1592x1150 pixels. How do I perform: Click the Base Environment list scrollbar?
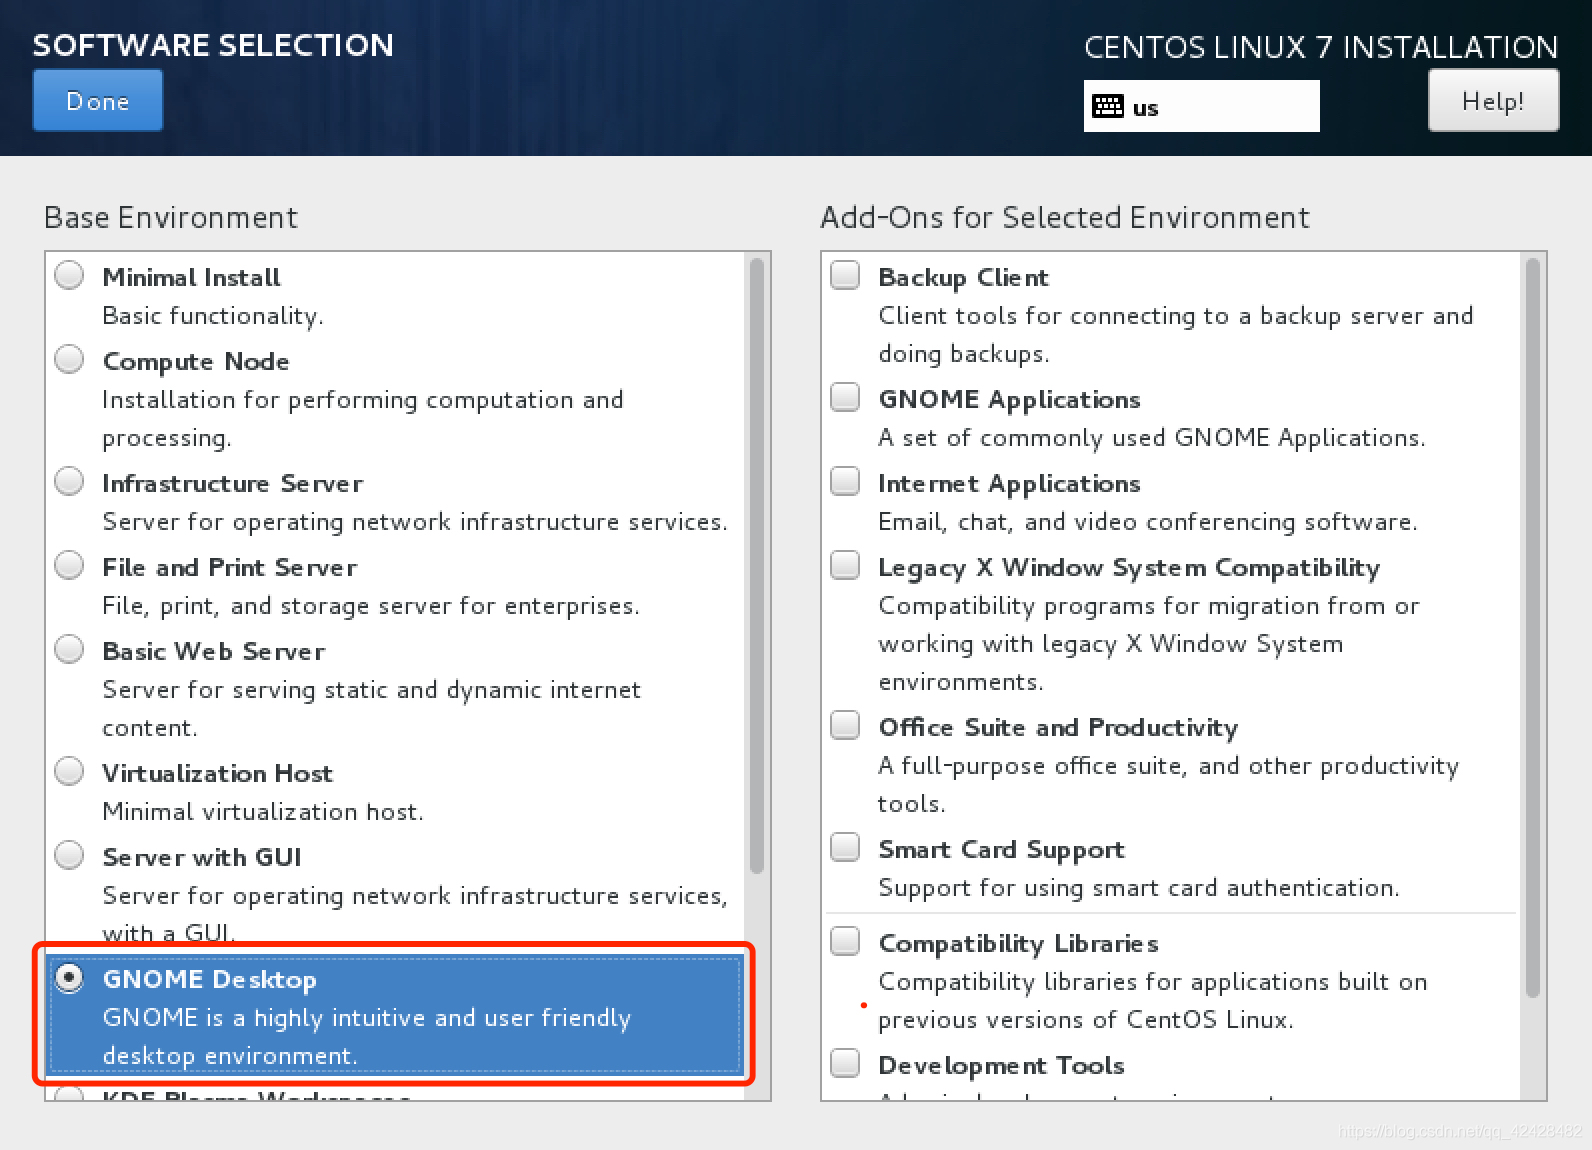coord(757,566)
